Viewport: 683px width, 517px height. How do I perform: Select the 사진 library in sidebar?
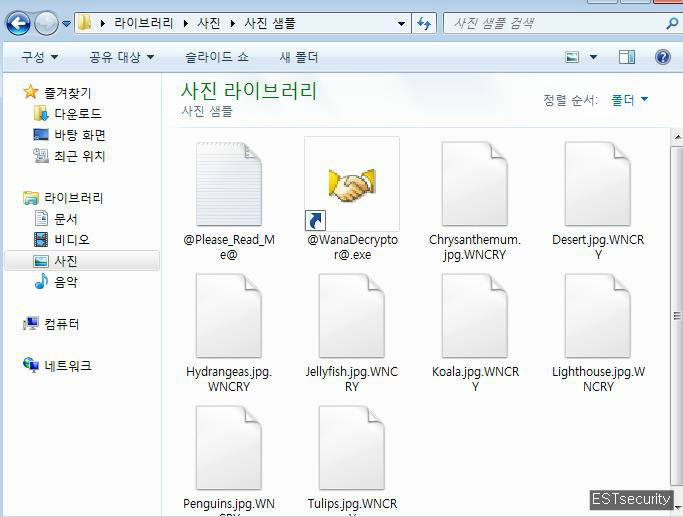tap(82, 261)
